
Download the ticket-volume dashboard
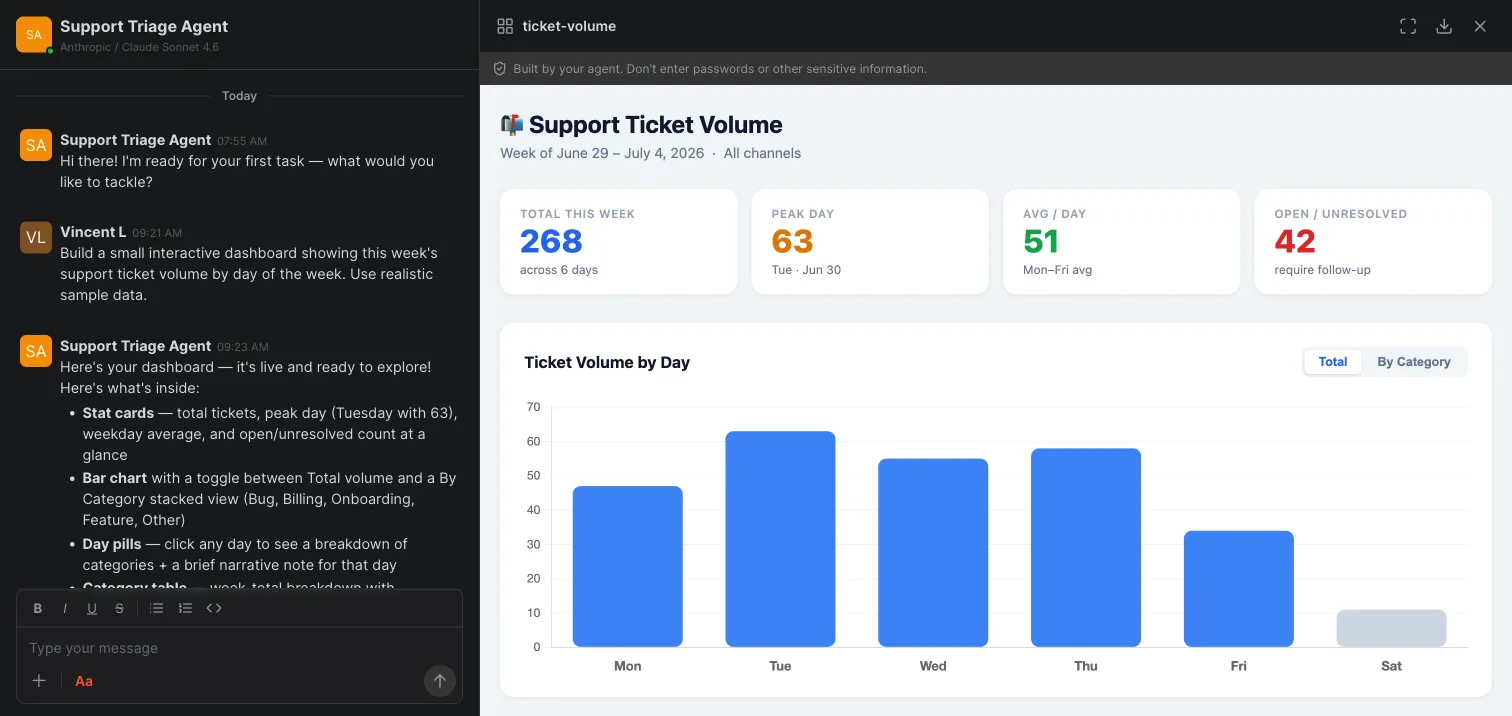coord(1444,26)
